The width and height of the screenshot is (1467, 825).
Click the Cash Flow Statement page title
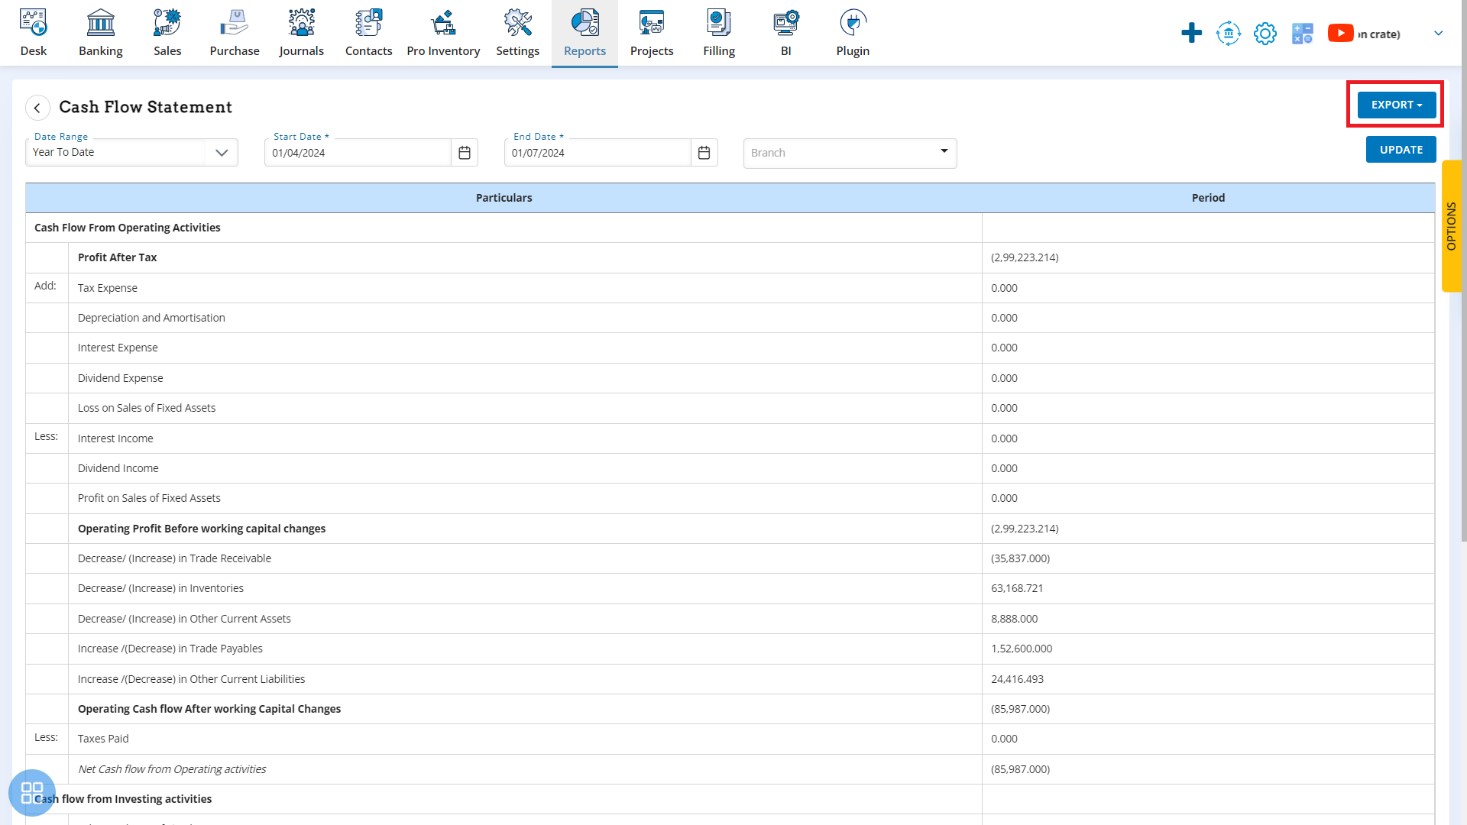click(x=146, y=107)
